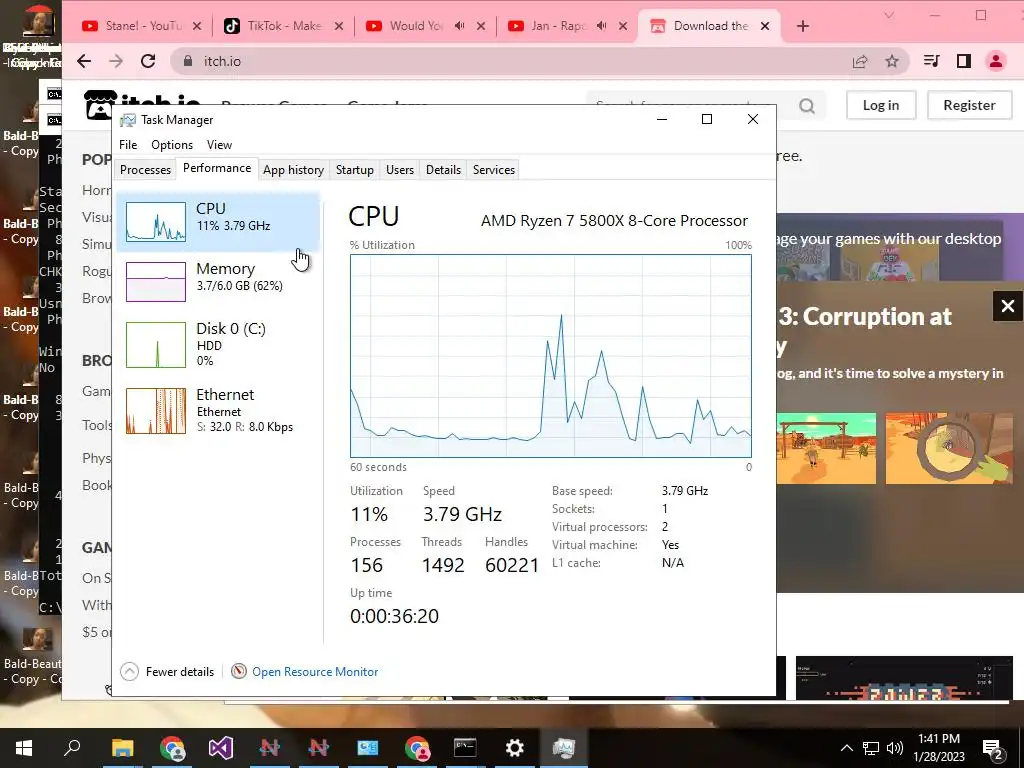Open the magnifying glass game screenshot
1024x768 pixels.
pyautogui.click(x=949, y=449)
